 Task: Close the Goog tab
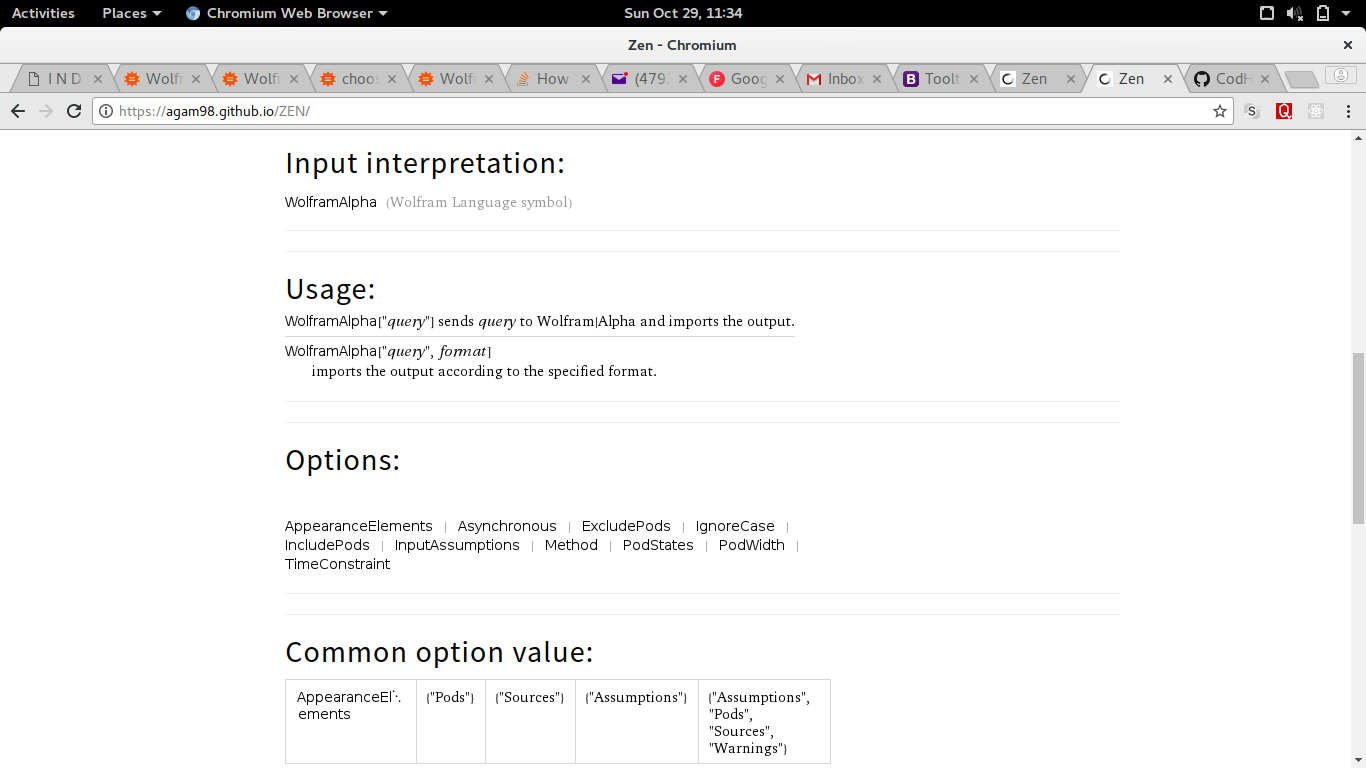pyautogui.click(x=780, y=79)
